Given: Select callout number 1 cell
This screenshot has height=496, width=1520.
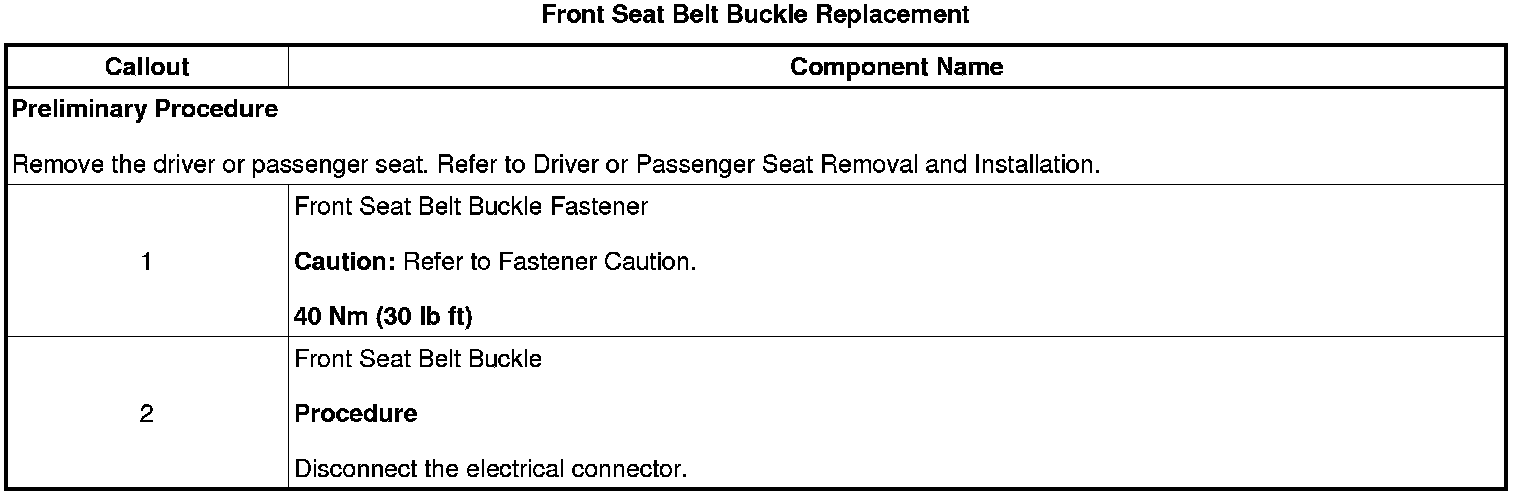Looking at the screenshot, I should (x=147, y=263).
